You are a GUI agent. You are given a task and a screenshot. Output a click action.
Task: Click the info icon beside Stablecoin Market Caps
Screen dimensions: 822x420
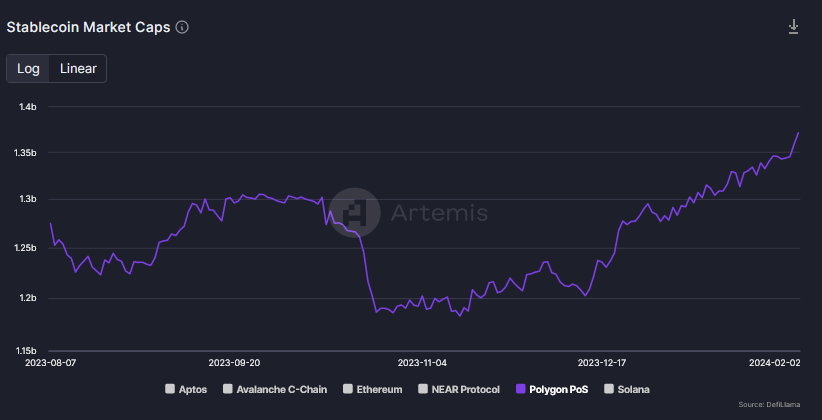pyautogui.click(x=182, y=28)
